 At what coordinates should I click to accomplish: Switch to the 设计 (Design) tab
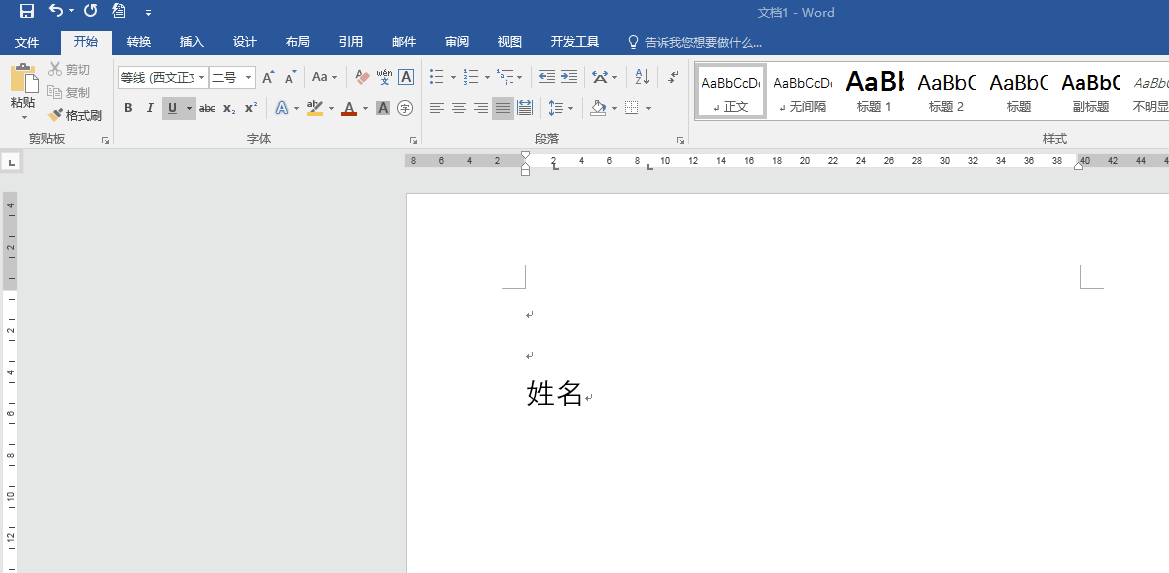(x=245, y=42)
